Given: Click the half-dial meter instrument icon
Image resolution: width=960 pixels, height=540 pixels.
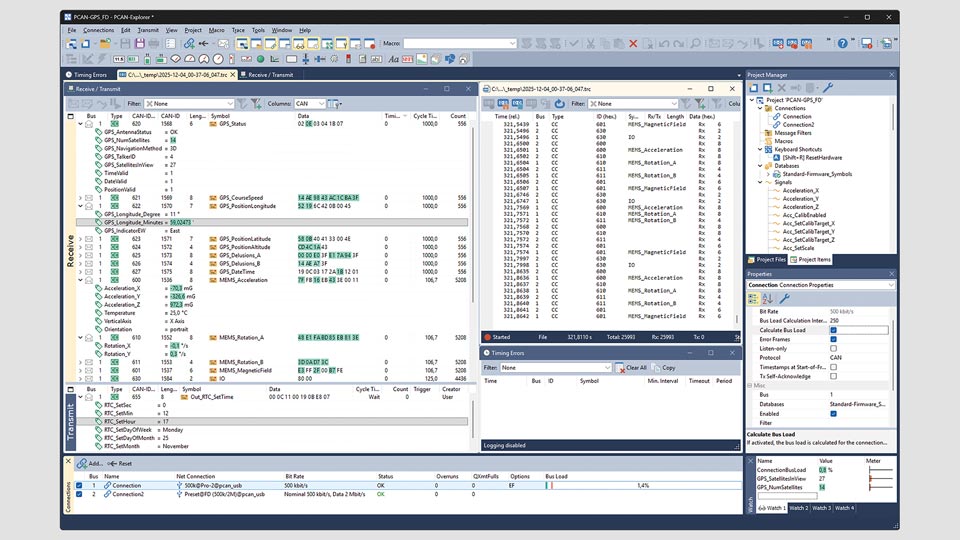Looking at the screenshot, I should point(190,59).
